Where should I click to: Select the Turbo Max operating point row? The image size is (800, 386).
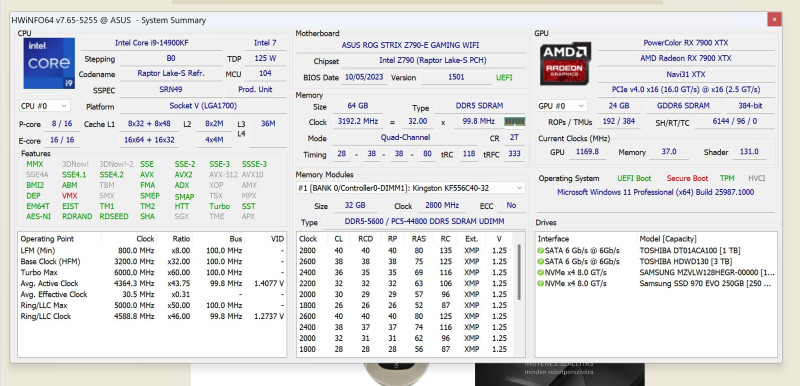(x=152, y=272)
